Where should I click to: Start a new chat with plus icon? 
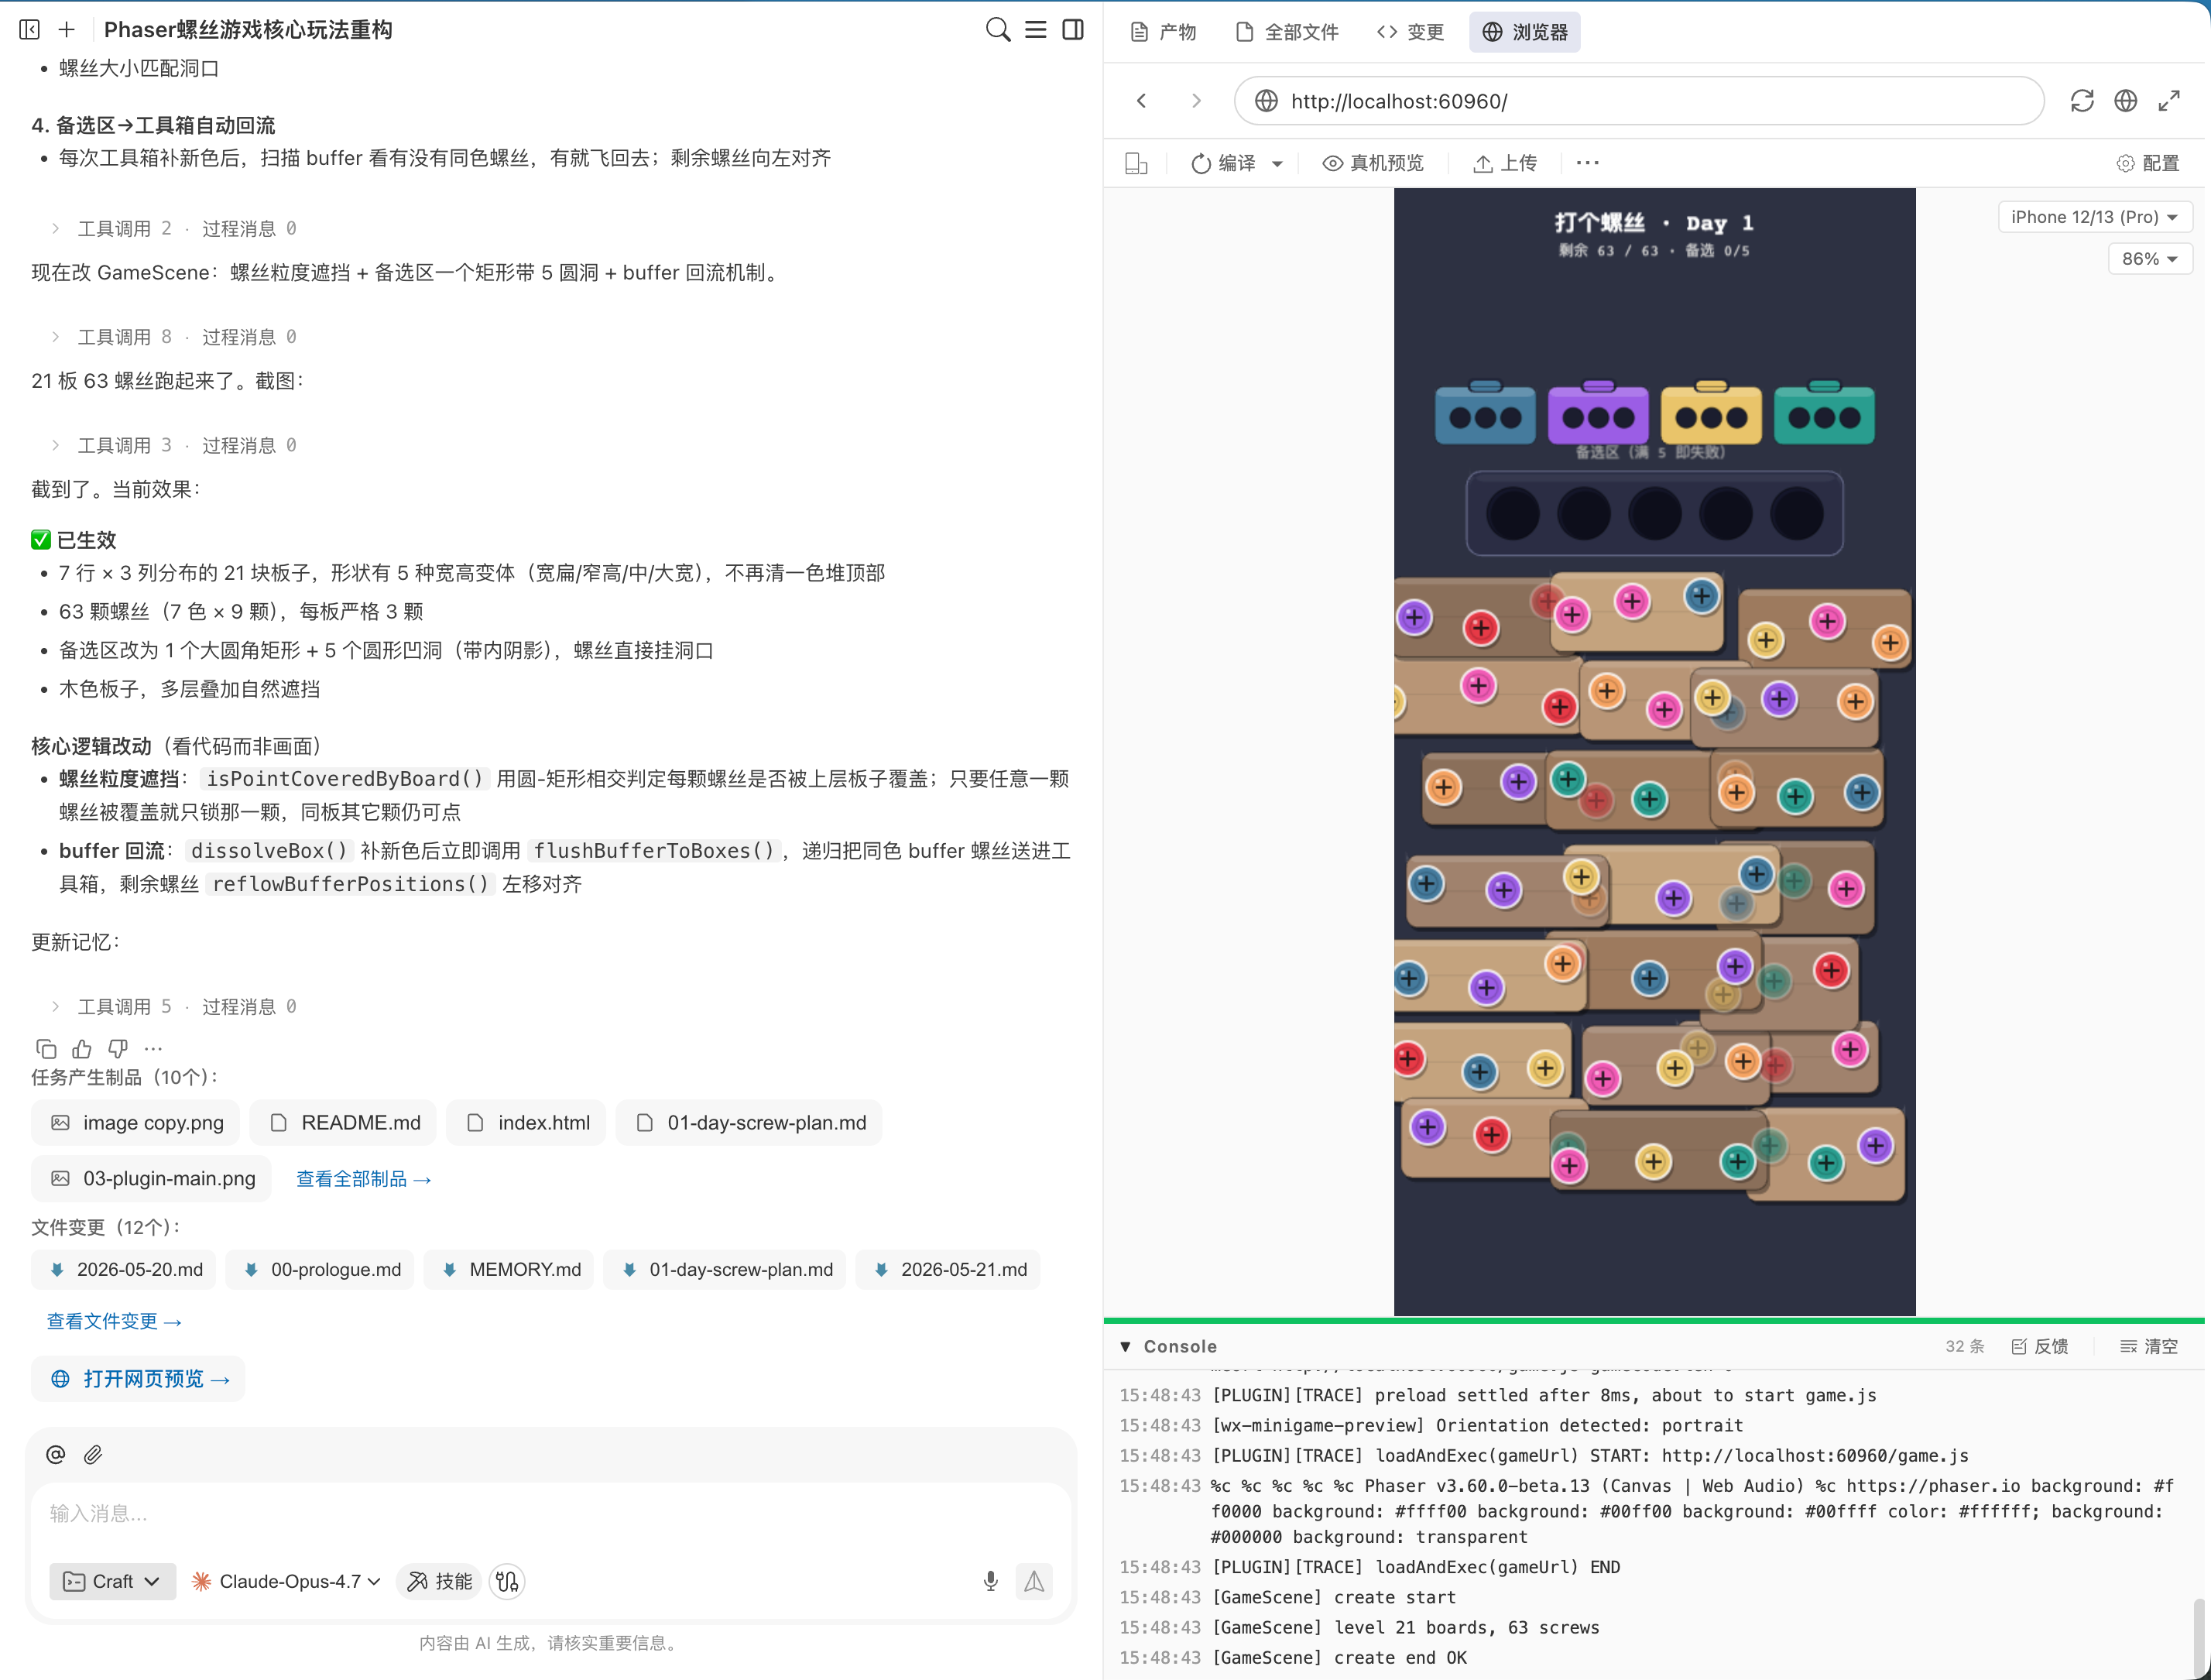click(x=67, y=30)
